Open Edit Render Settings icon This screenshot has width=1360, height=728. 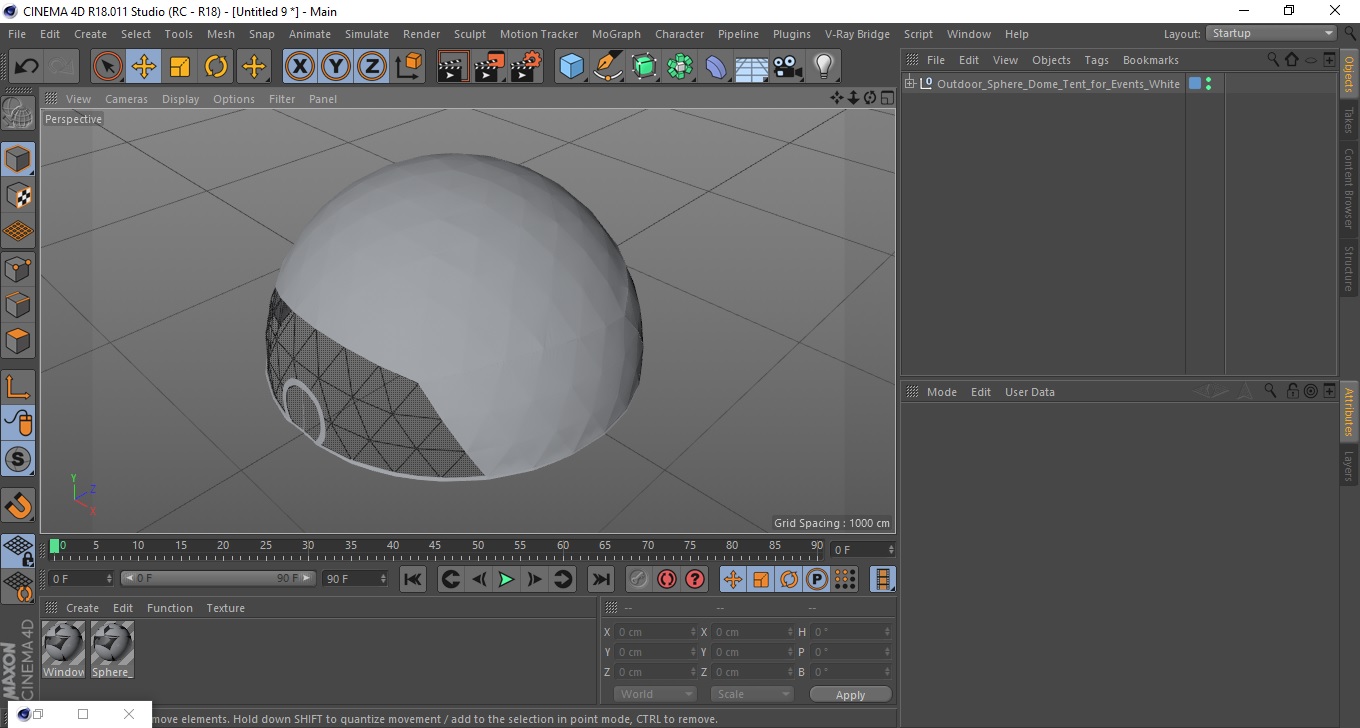pyautogui.click(x=526, y=67)
